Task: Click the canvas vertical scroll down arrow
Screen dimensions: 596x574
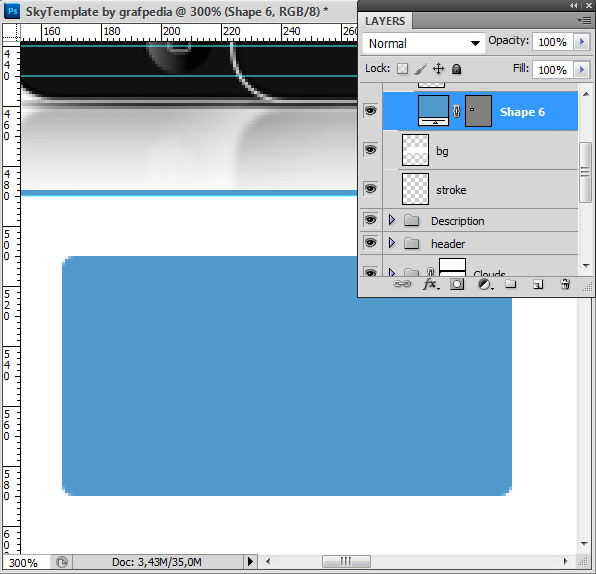Action: click(585, 544)
